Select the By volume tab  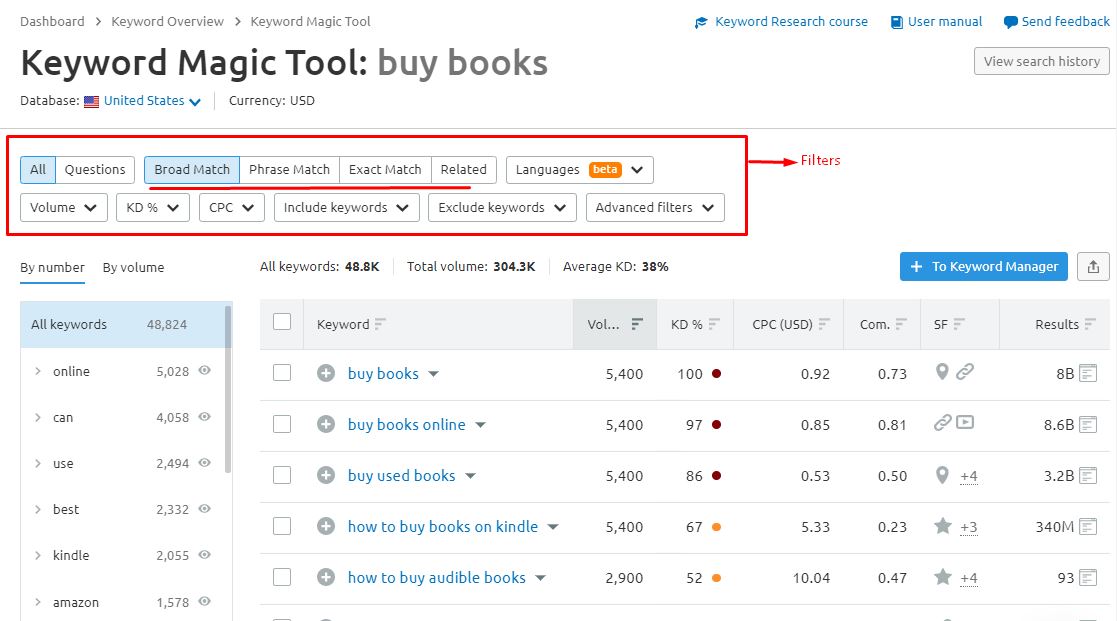[133, 268]
